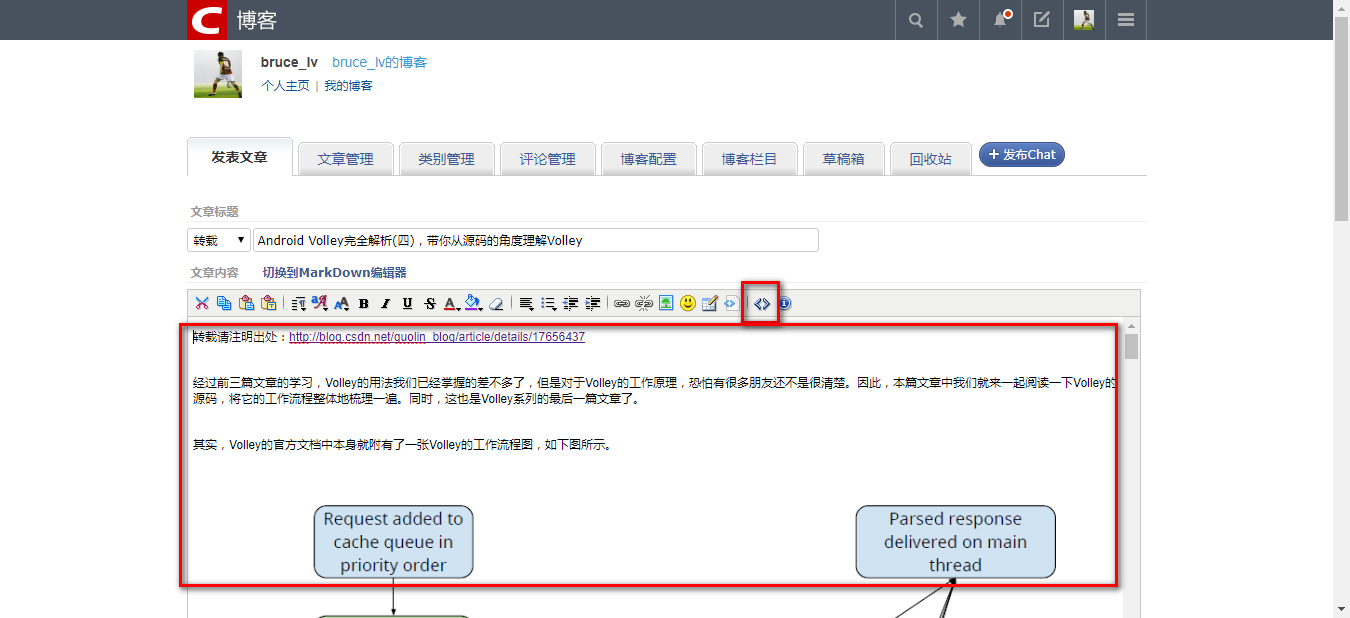The image size is (1350, 618).
Task: Open the hamburger menu in header
Action: tap(1126, 20)
